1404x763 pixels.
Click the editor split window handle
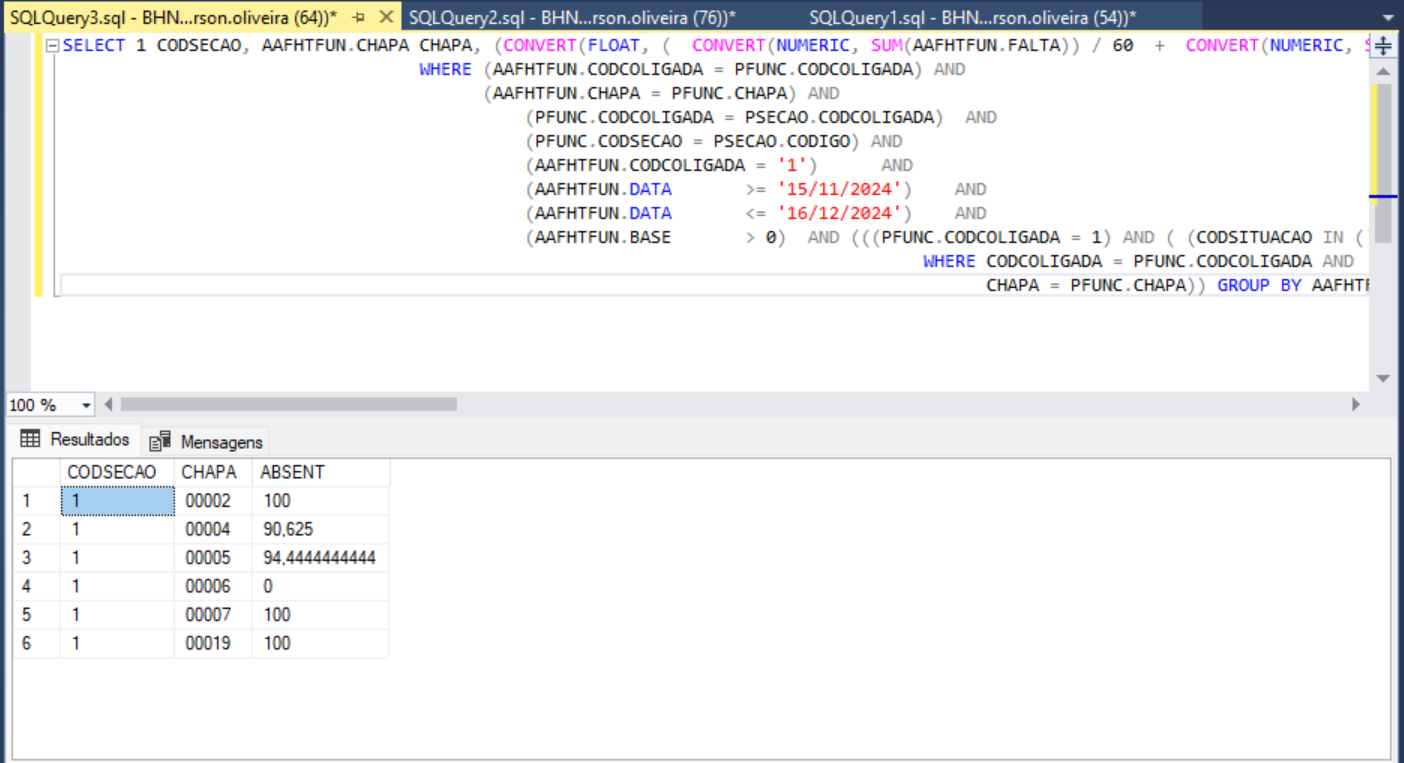[1383, 46]
